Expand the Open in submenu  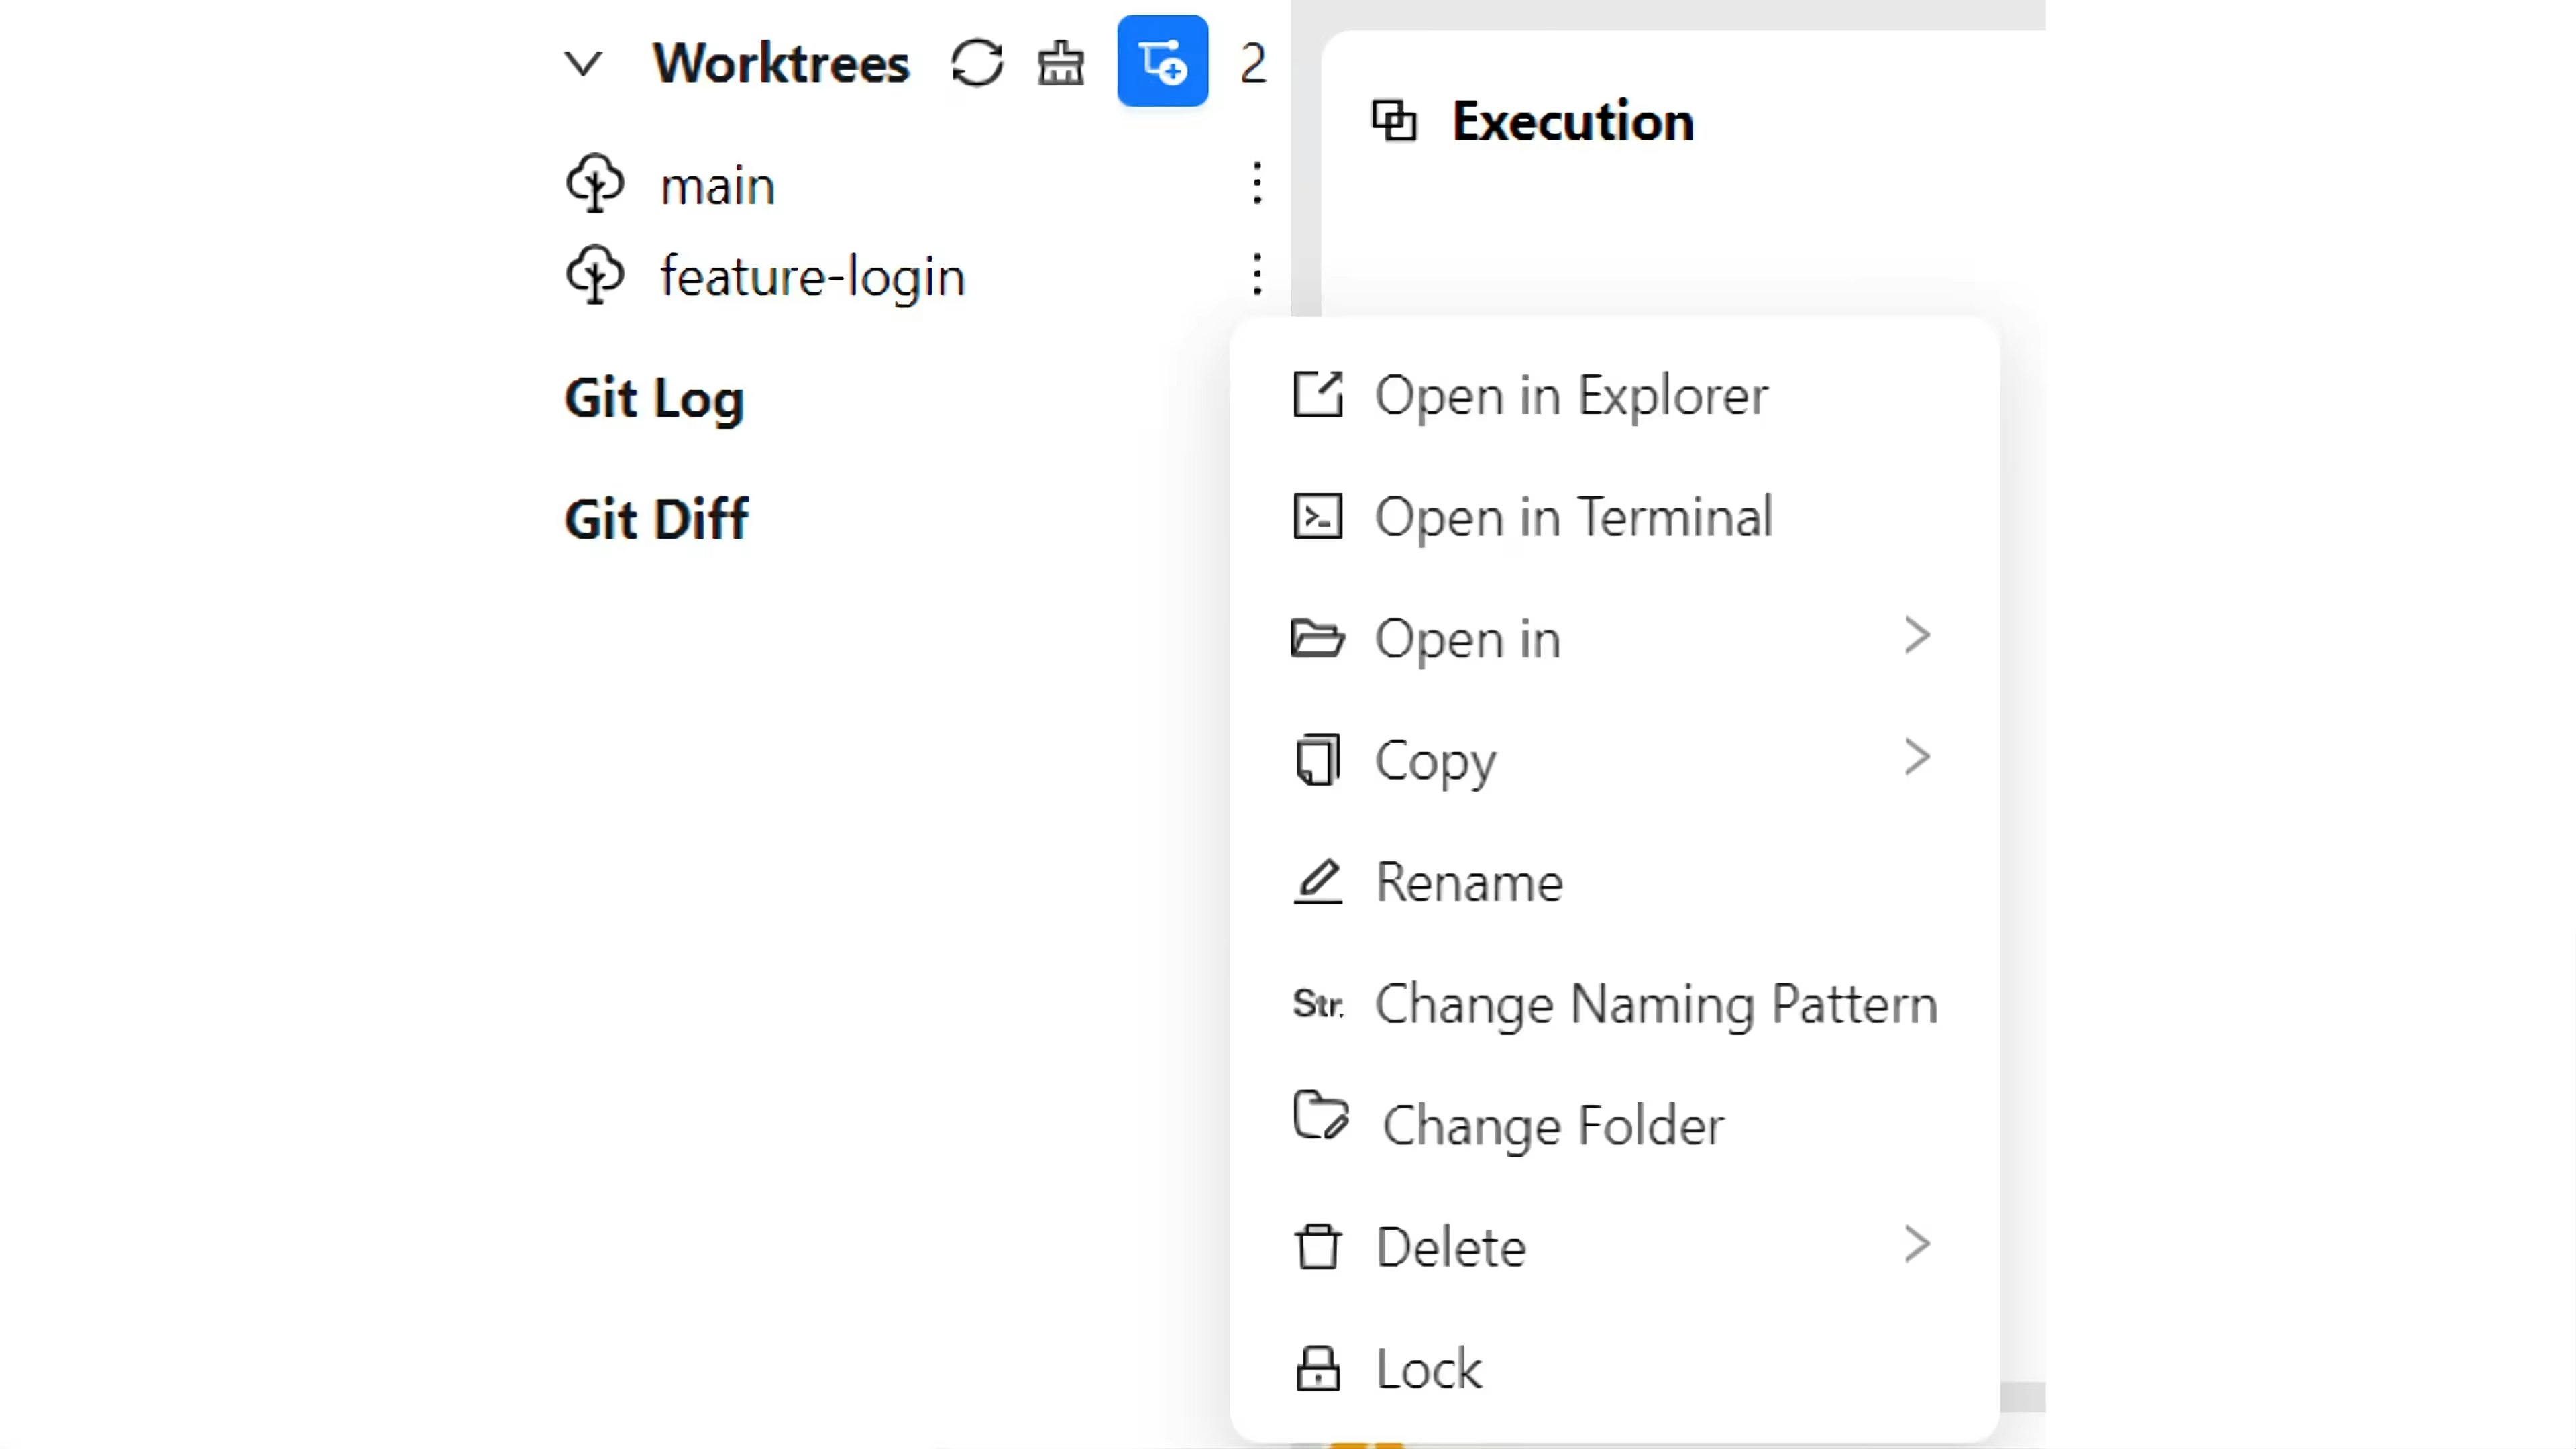[x=1915, y=636]
